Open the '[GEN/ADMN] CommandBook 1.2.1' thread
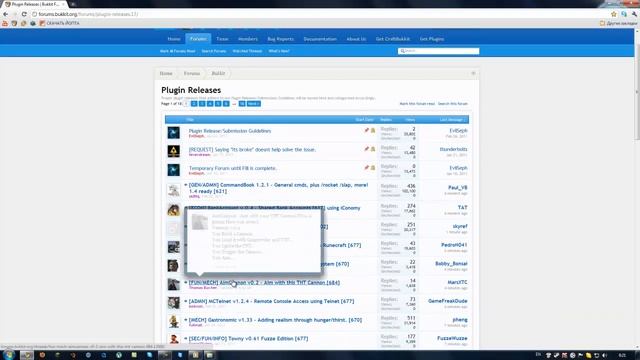 click(x=278, y=188)
